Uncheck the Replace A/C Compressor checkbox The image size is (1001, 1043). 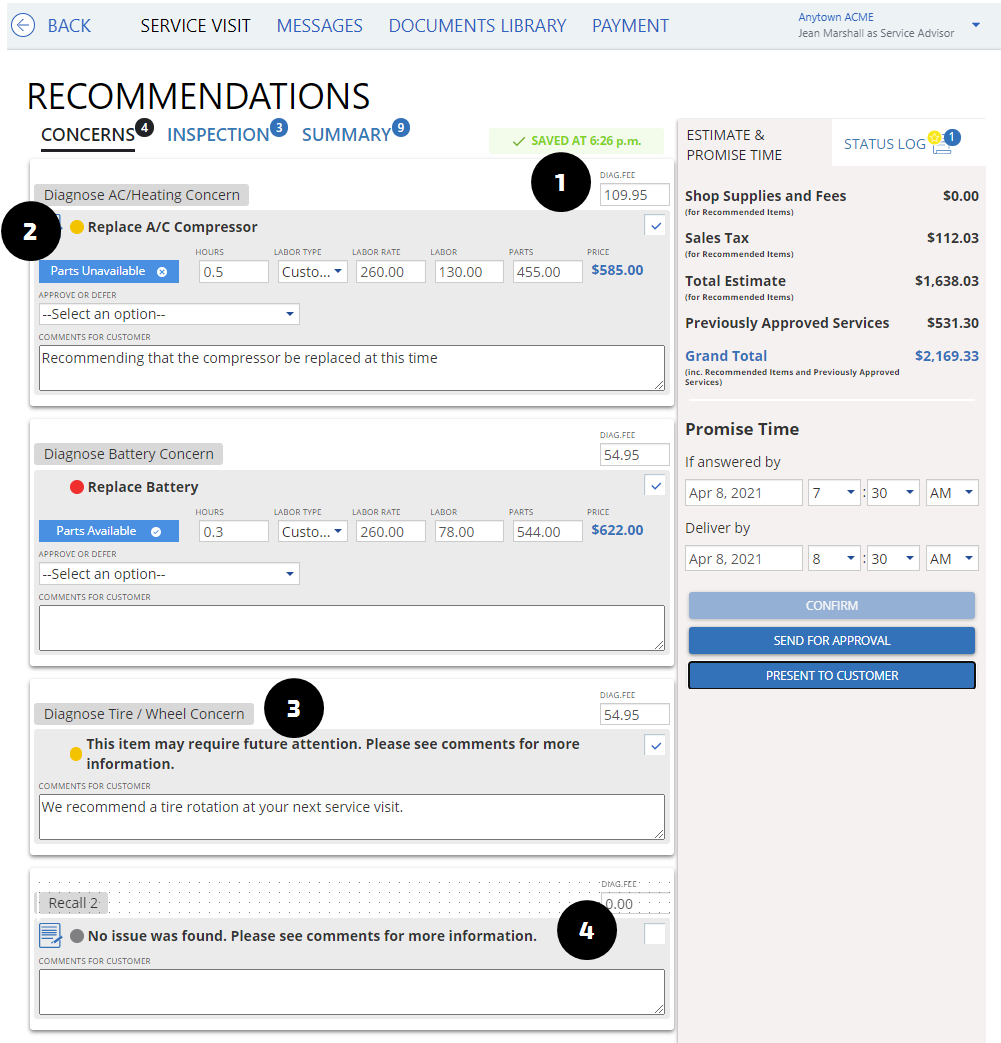[x=655, y=226]
